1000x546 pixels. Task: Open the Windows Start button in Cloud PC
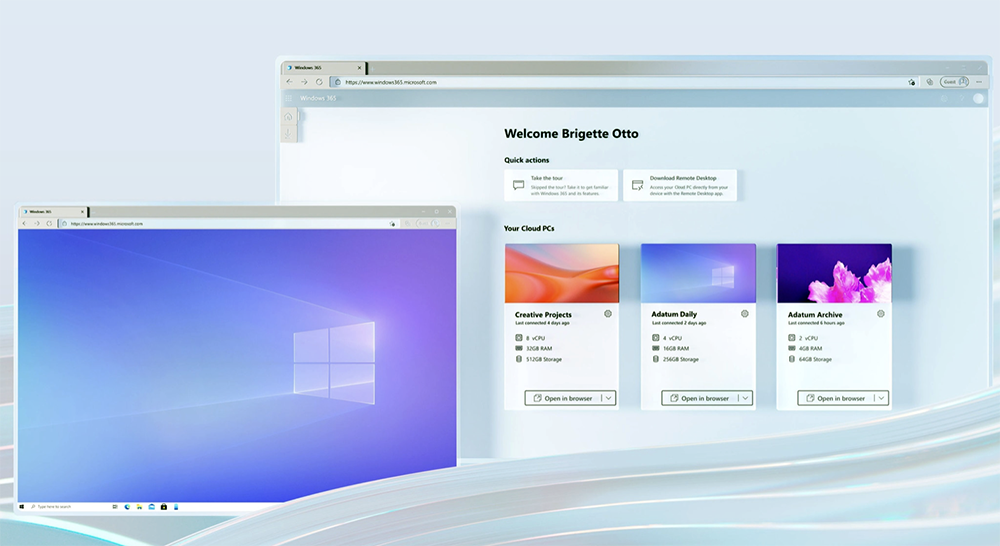click(22, 506)
